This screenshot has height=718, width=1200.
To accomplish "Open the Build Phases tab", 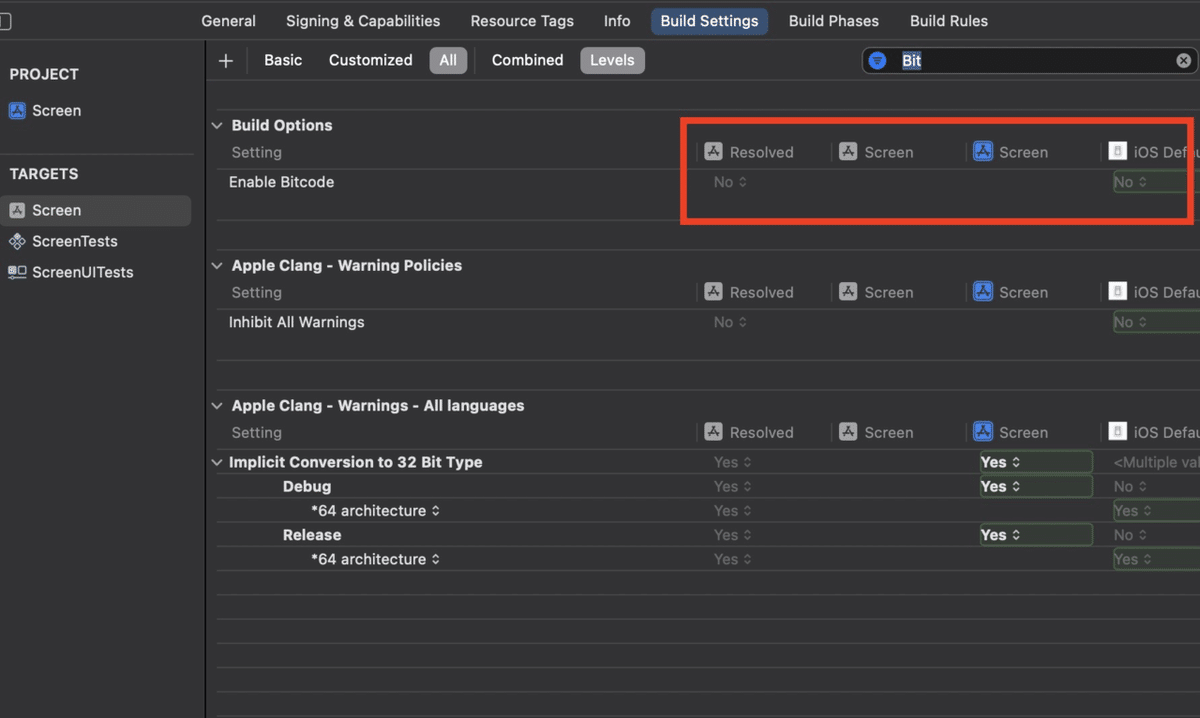I will [833, 21].
